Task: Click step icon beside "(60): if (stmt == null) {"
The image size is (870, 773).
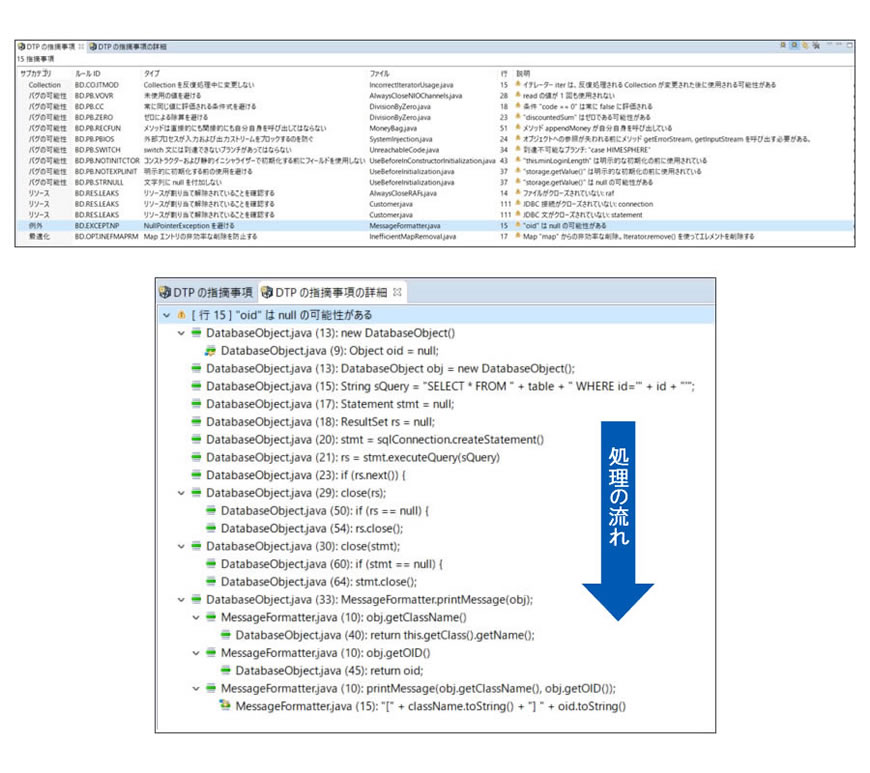Action: (210, 563)
